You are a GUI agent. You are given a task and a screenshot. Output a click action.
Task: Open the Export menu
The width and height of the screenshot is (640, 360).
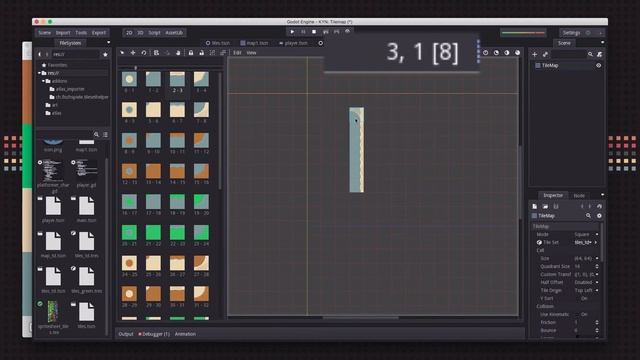tap(99, 33)
